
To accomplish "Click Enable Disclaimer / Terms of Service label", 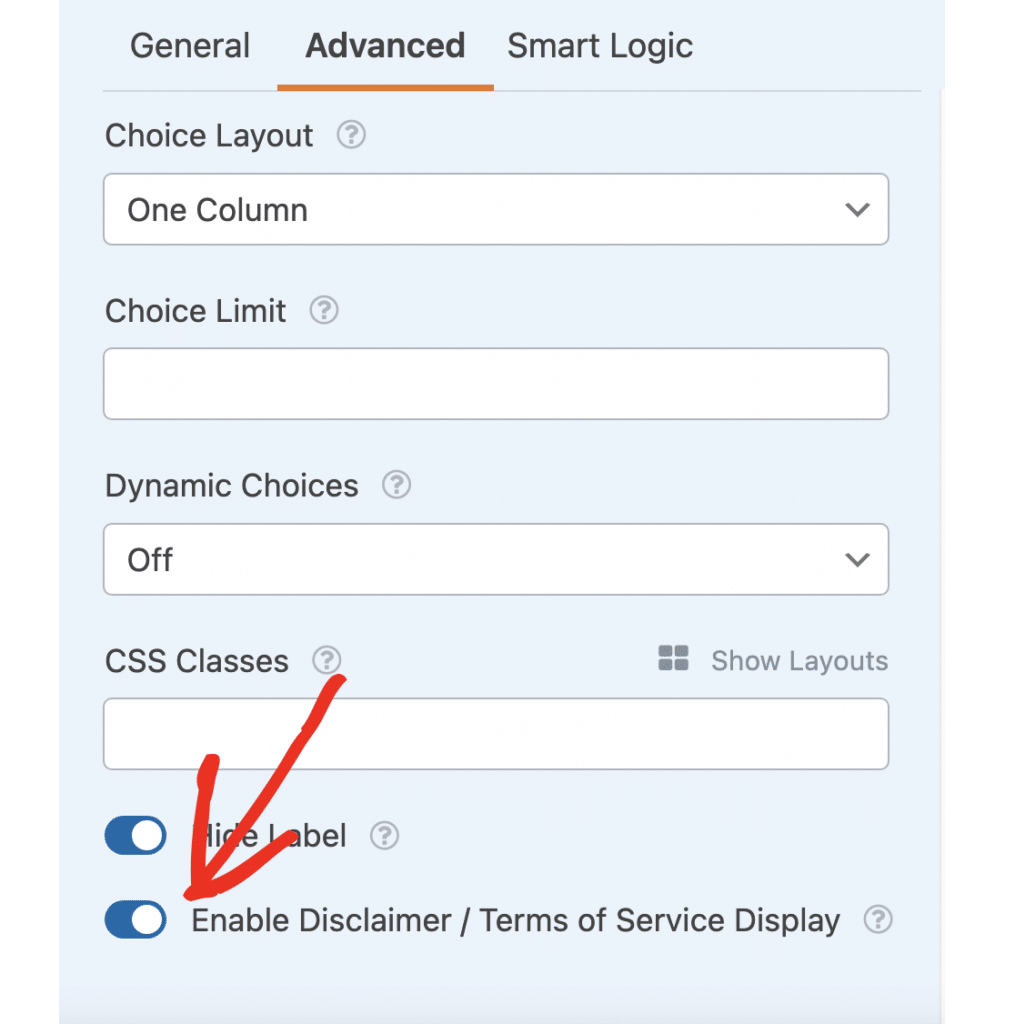I will [x=515, y=920].
